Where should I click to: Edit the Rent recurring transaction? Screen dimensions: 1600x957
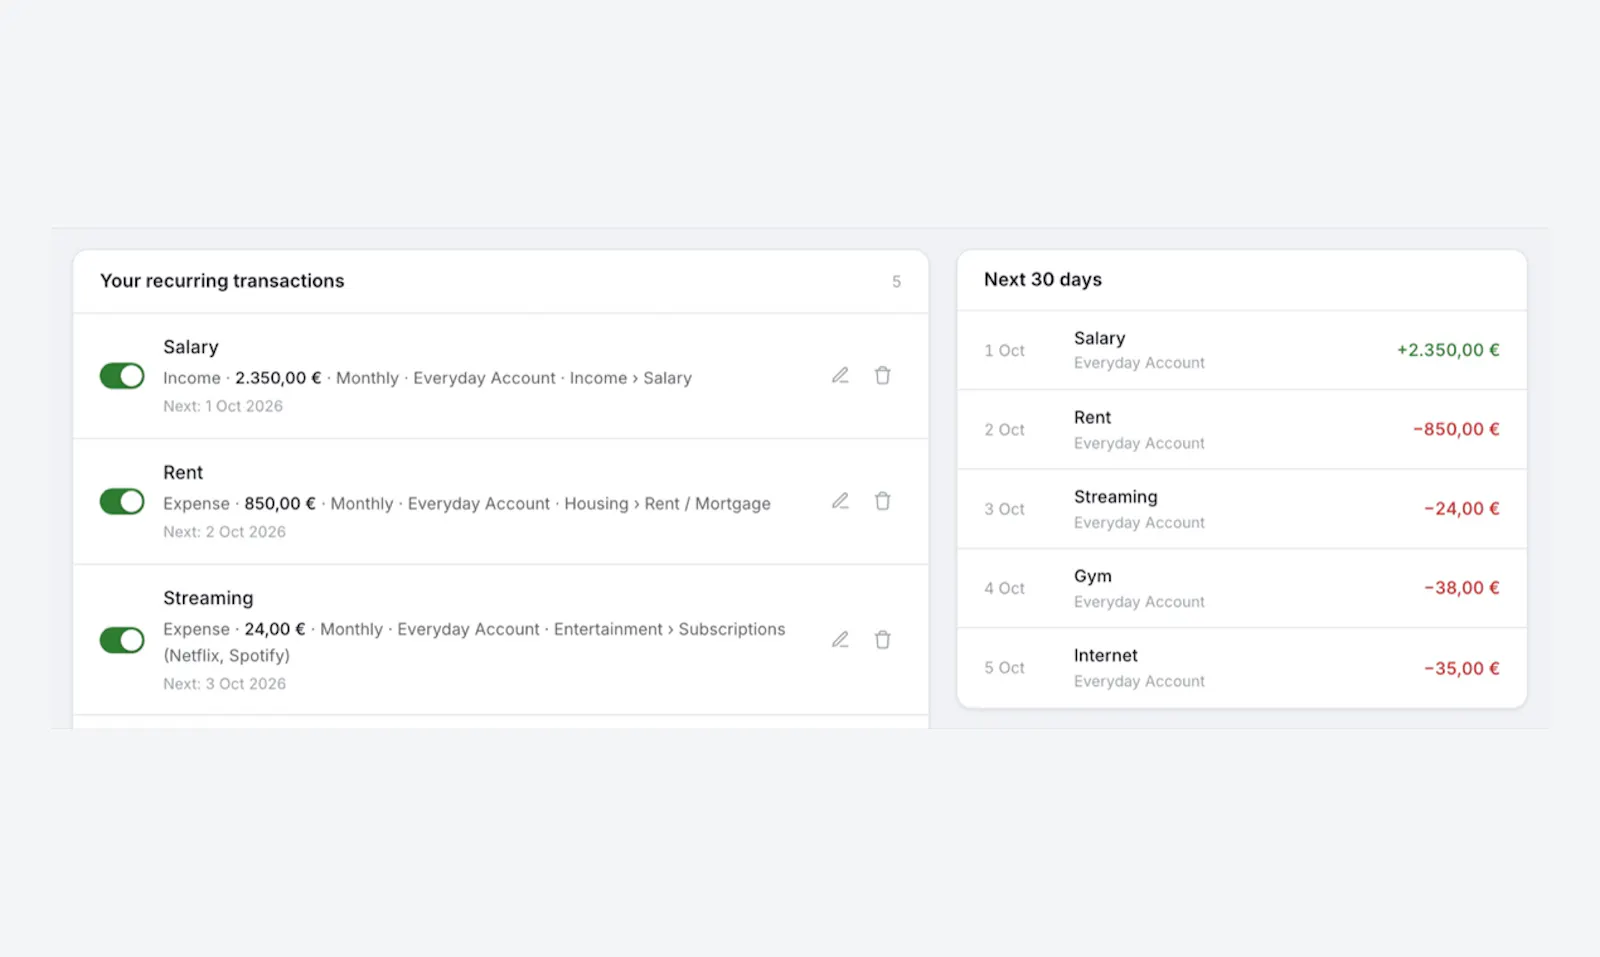tap(840, 501)
